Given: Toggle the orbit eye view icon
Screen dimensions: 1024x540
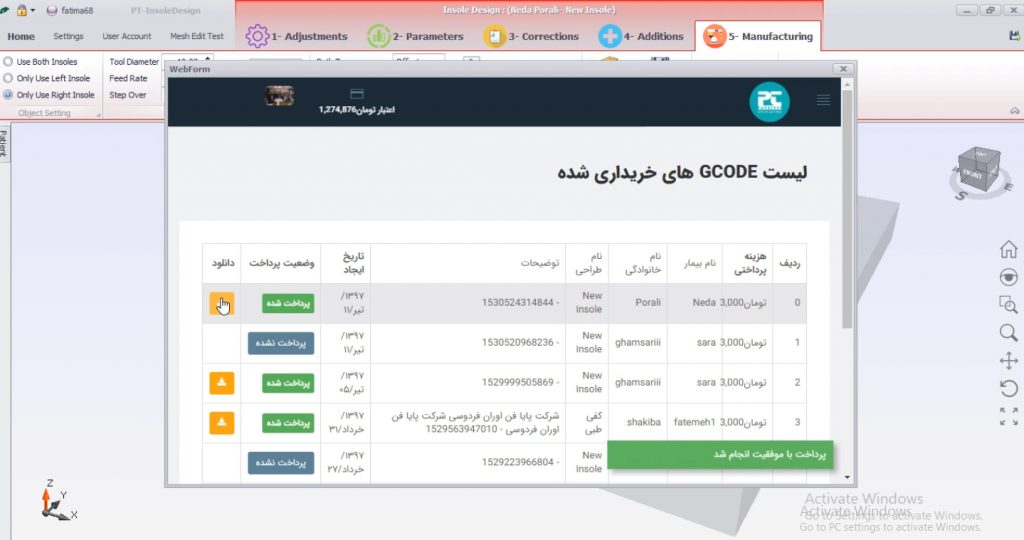Looking at the screenshot, I should tap(1008, 277).
